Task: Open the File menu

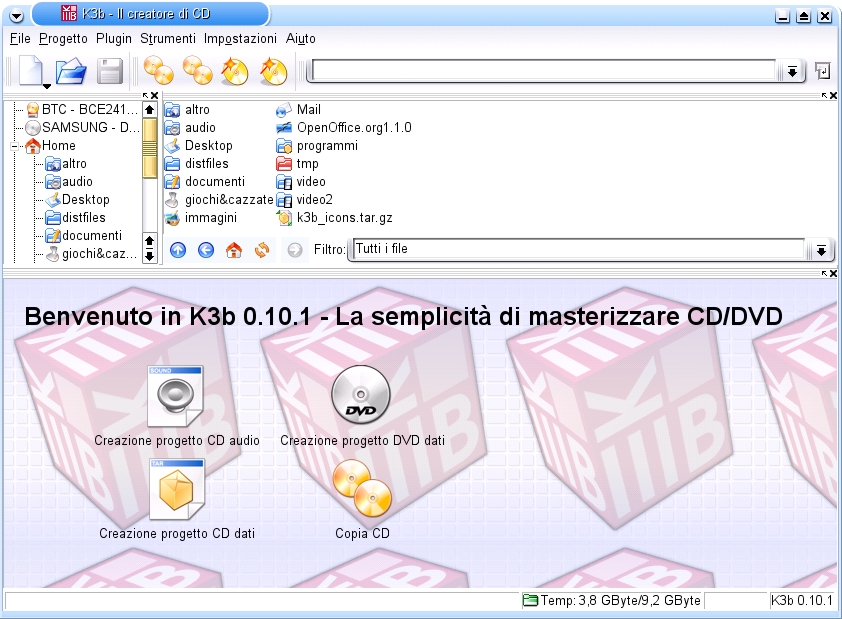Action: 20,39
